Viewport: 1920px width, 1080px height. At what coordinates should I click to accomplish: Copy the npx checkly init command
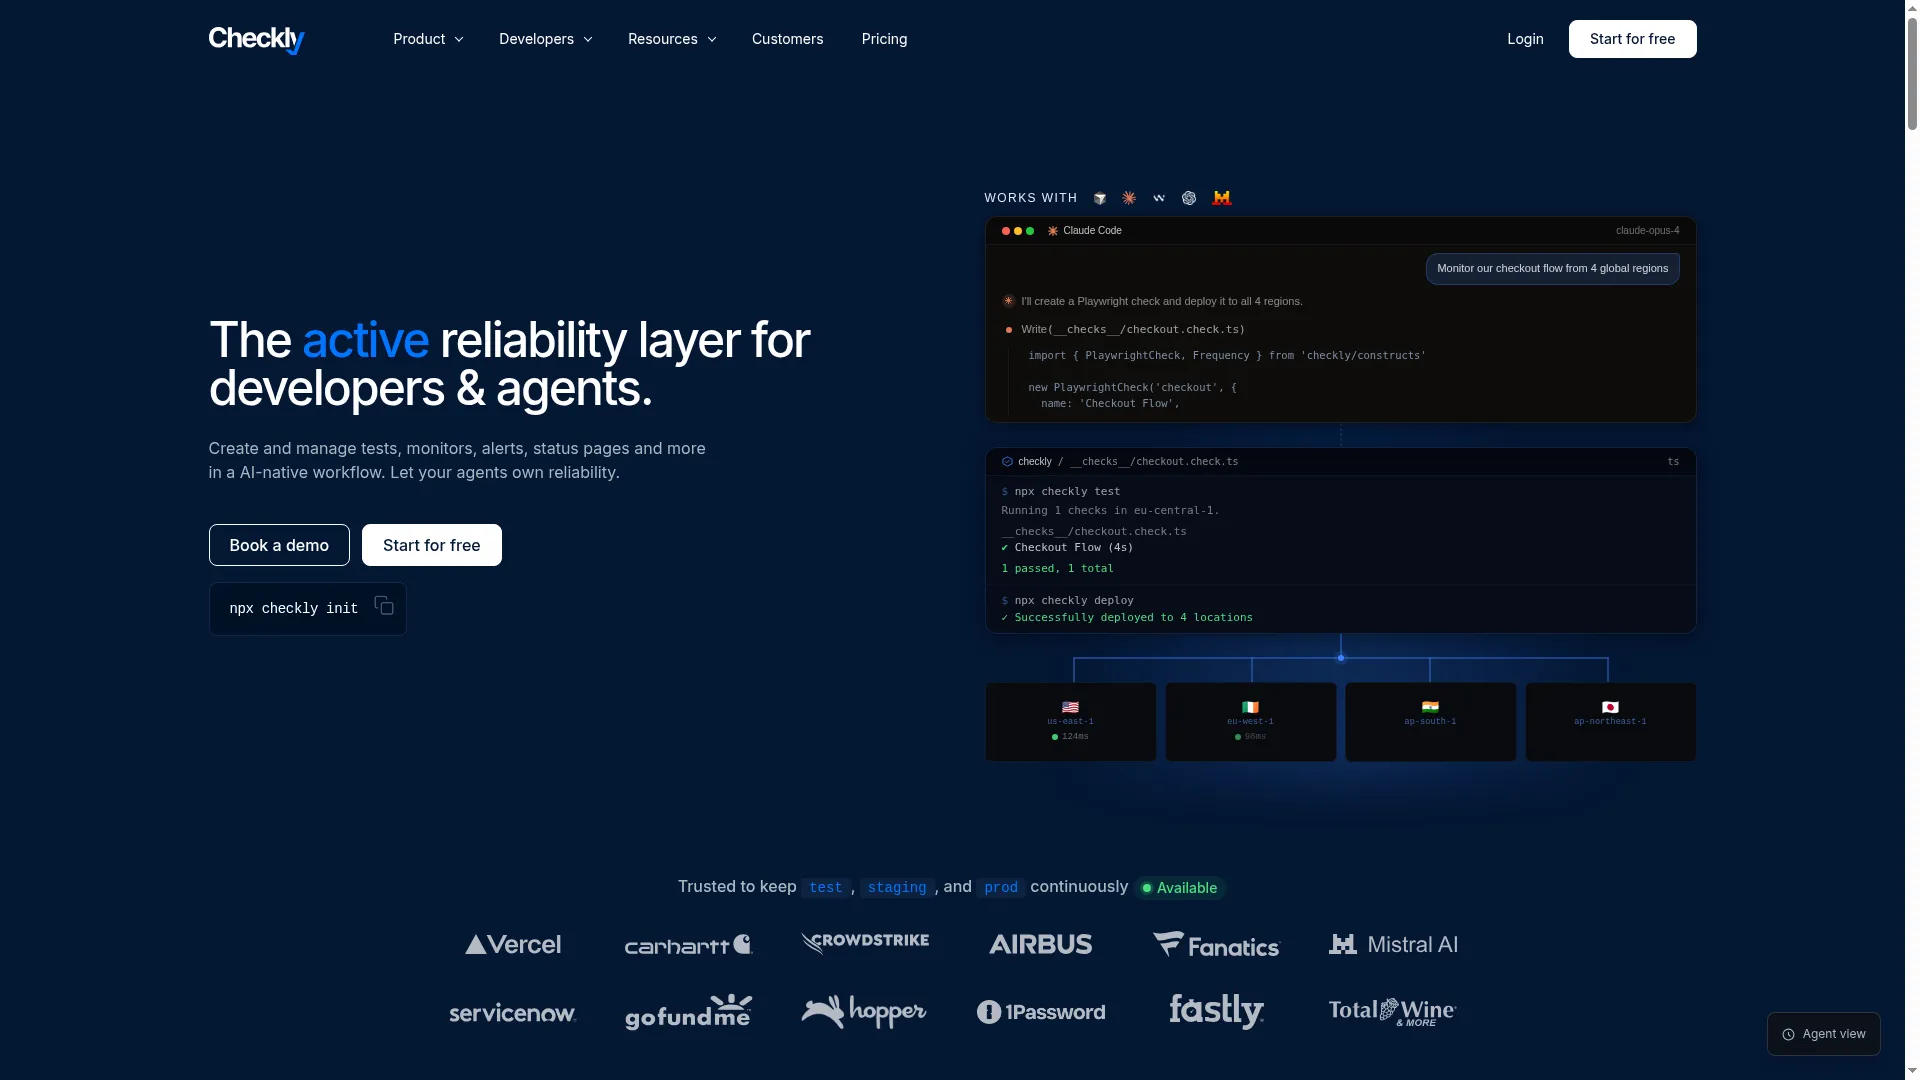pos(384,605)
